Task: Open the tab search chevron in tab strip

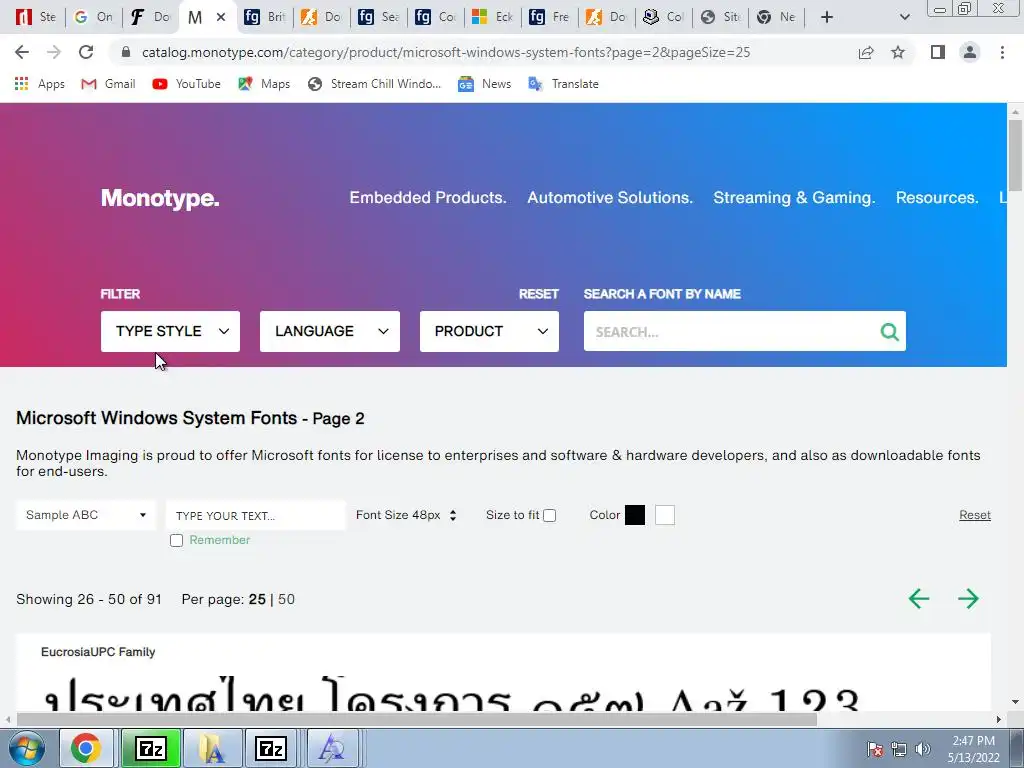Action: click(904, 17)
